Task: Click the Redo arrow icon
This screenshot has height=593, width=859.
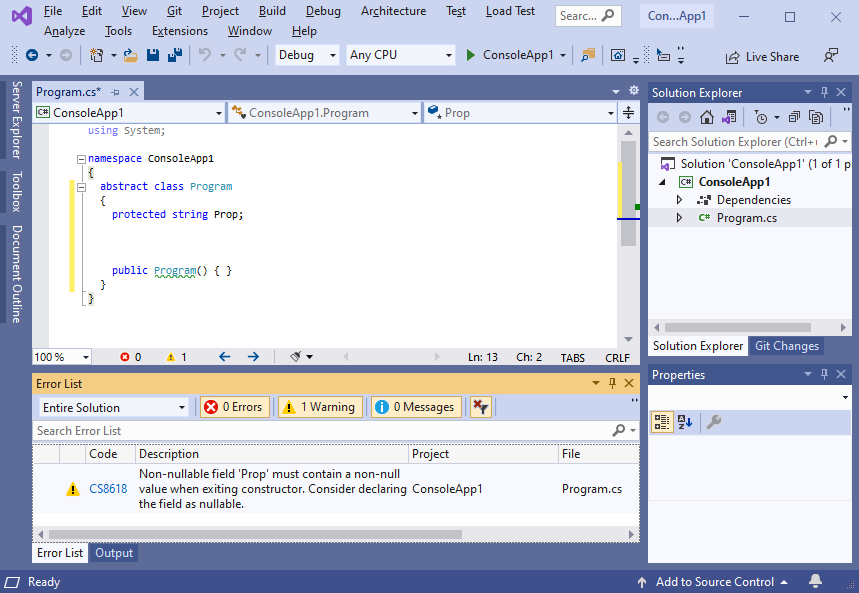Action: point(240,55)
